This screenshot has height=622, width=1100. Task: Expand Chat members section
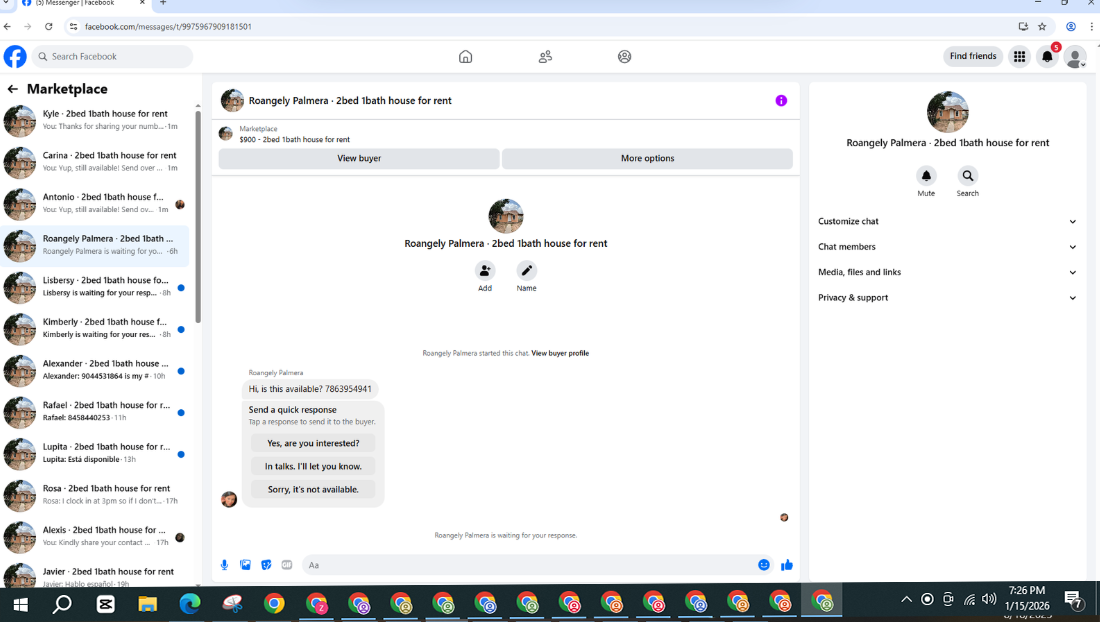[947, 247]
